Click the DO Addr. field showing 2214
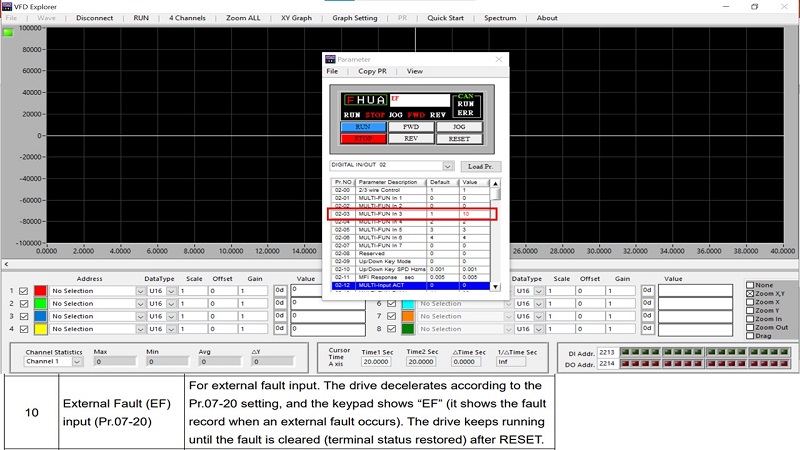The width and height of the screenshot is (800, 450). click(x=607, y=364)
